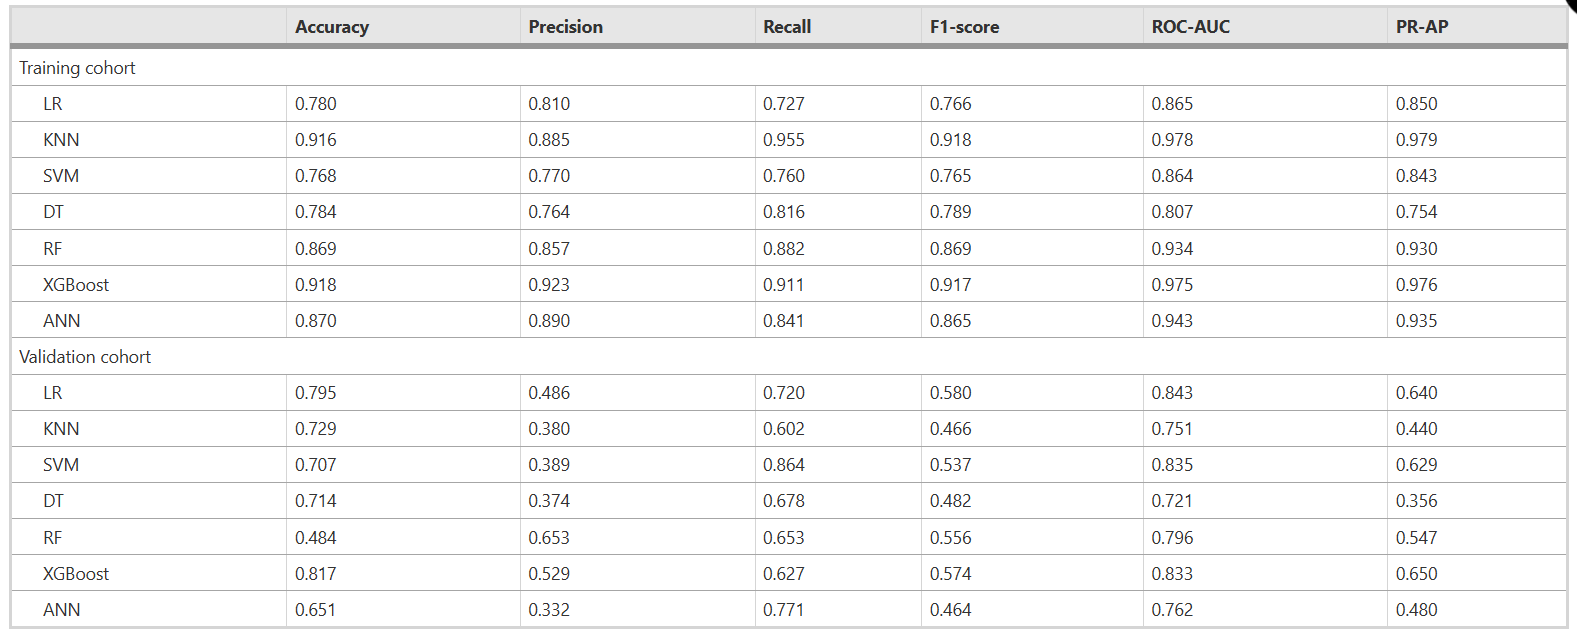The width and height of the screenshot is (1577, 633).
Task: Click the KNN row label under Training cohort
Action: pos(61,140)
